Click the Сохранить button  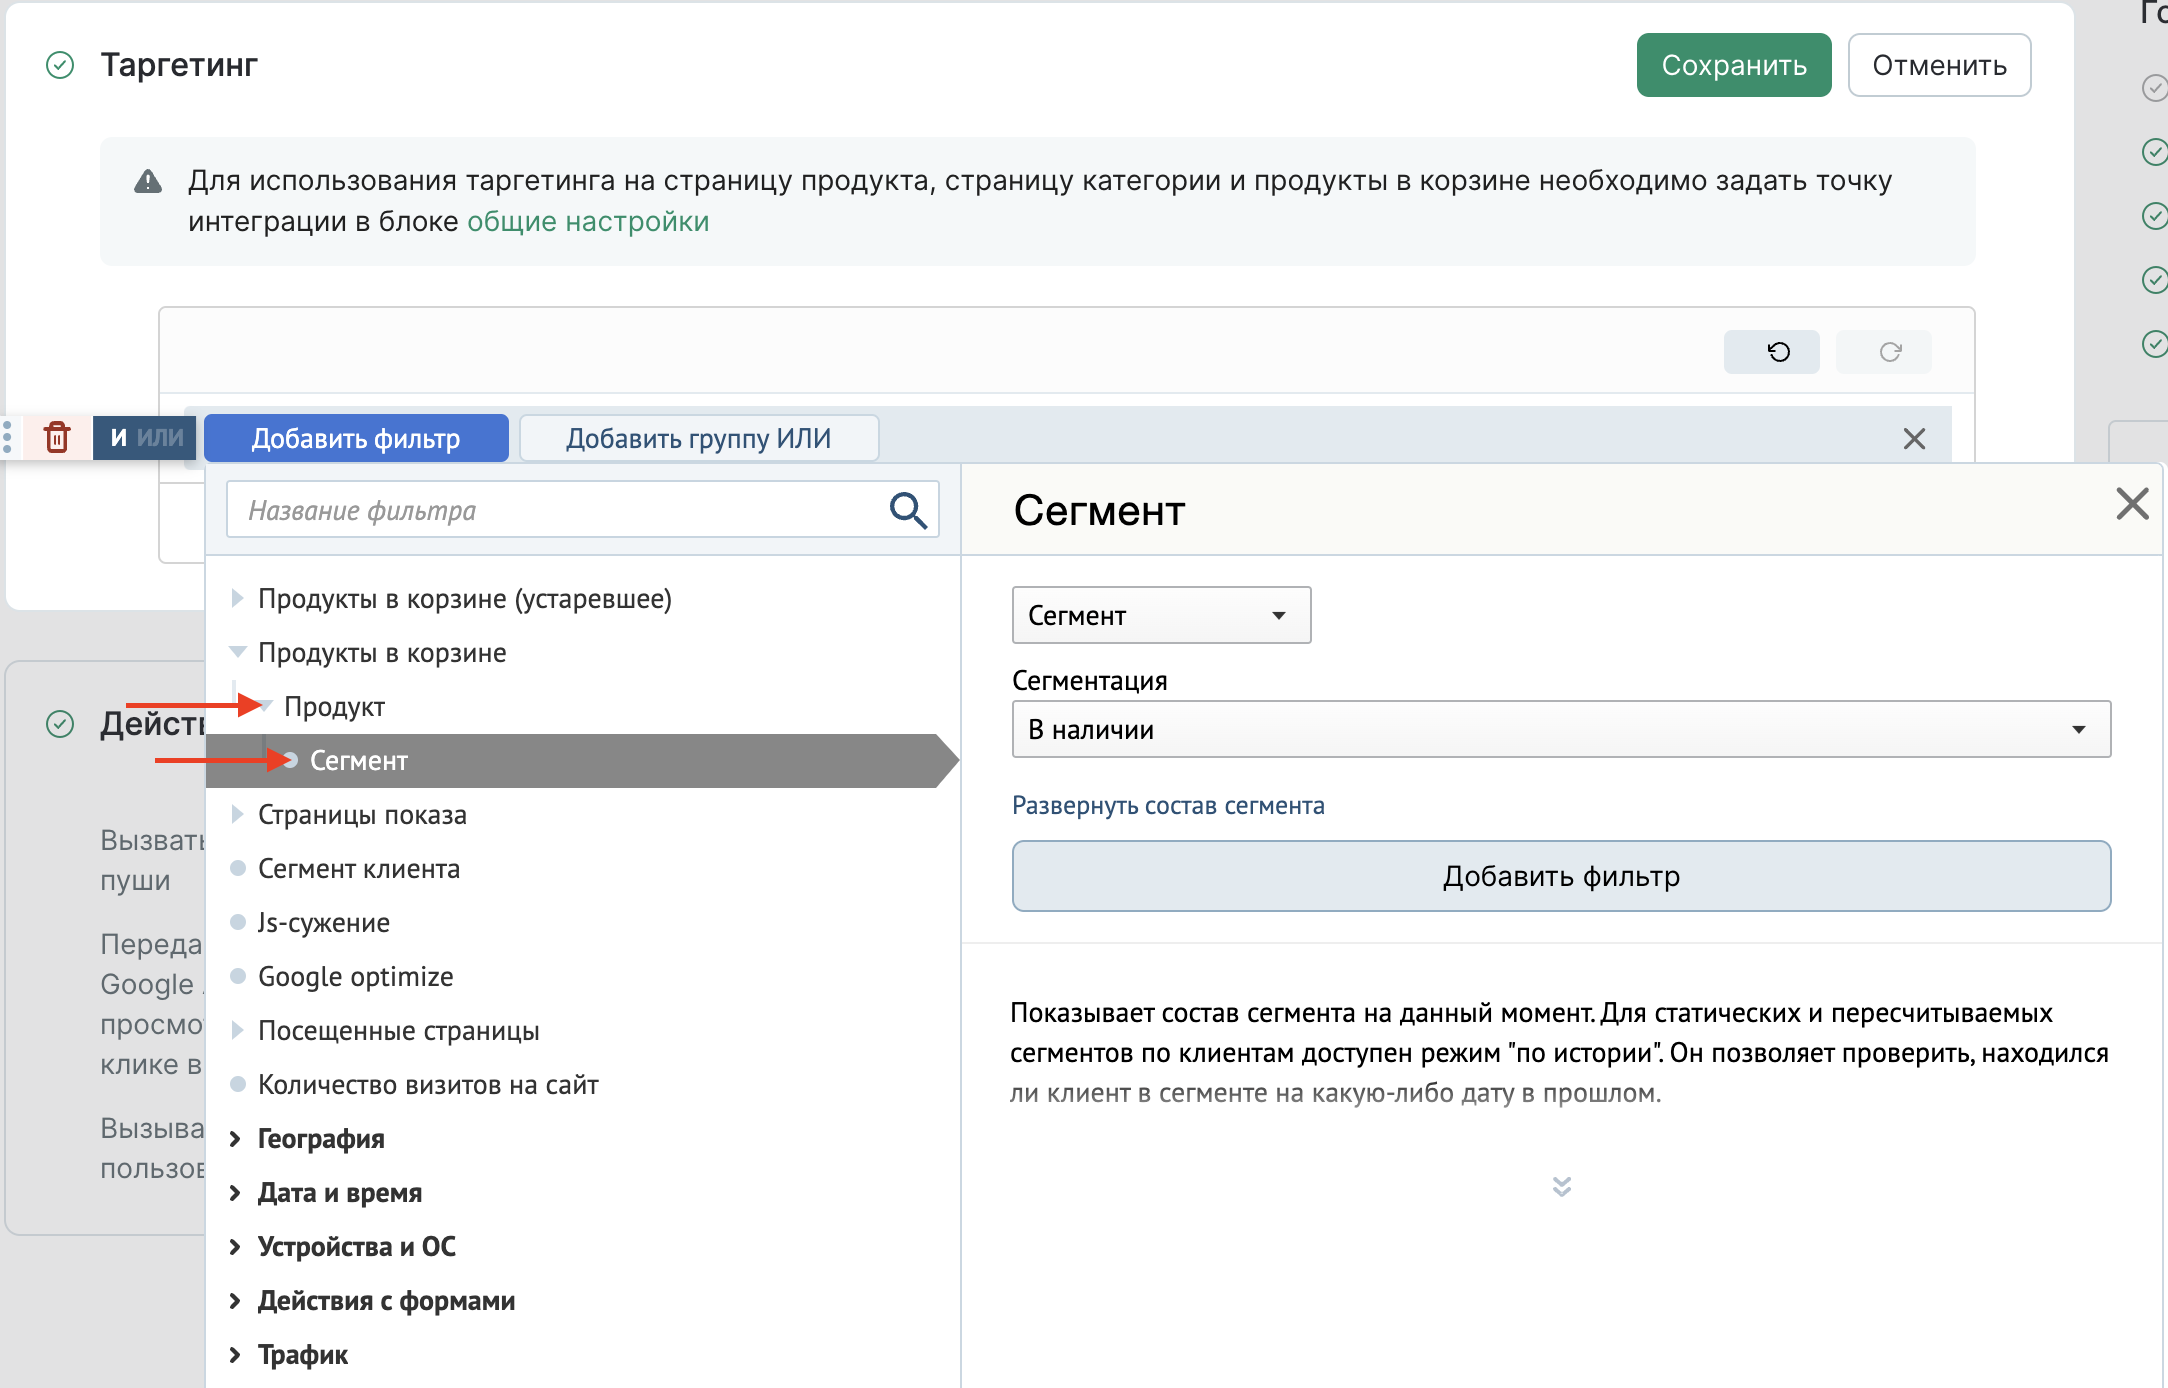pyautogui.click(x=1733, y=65)
